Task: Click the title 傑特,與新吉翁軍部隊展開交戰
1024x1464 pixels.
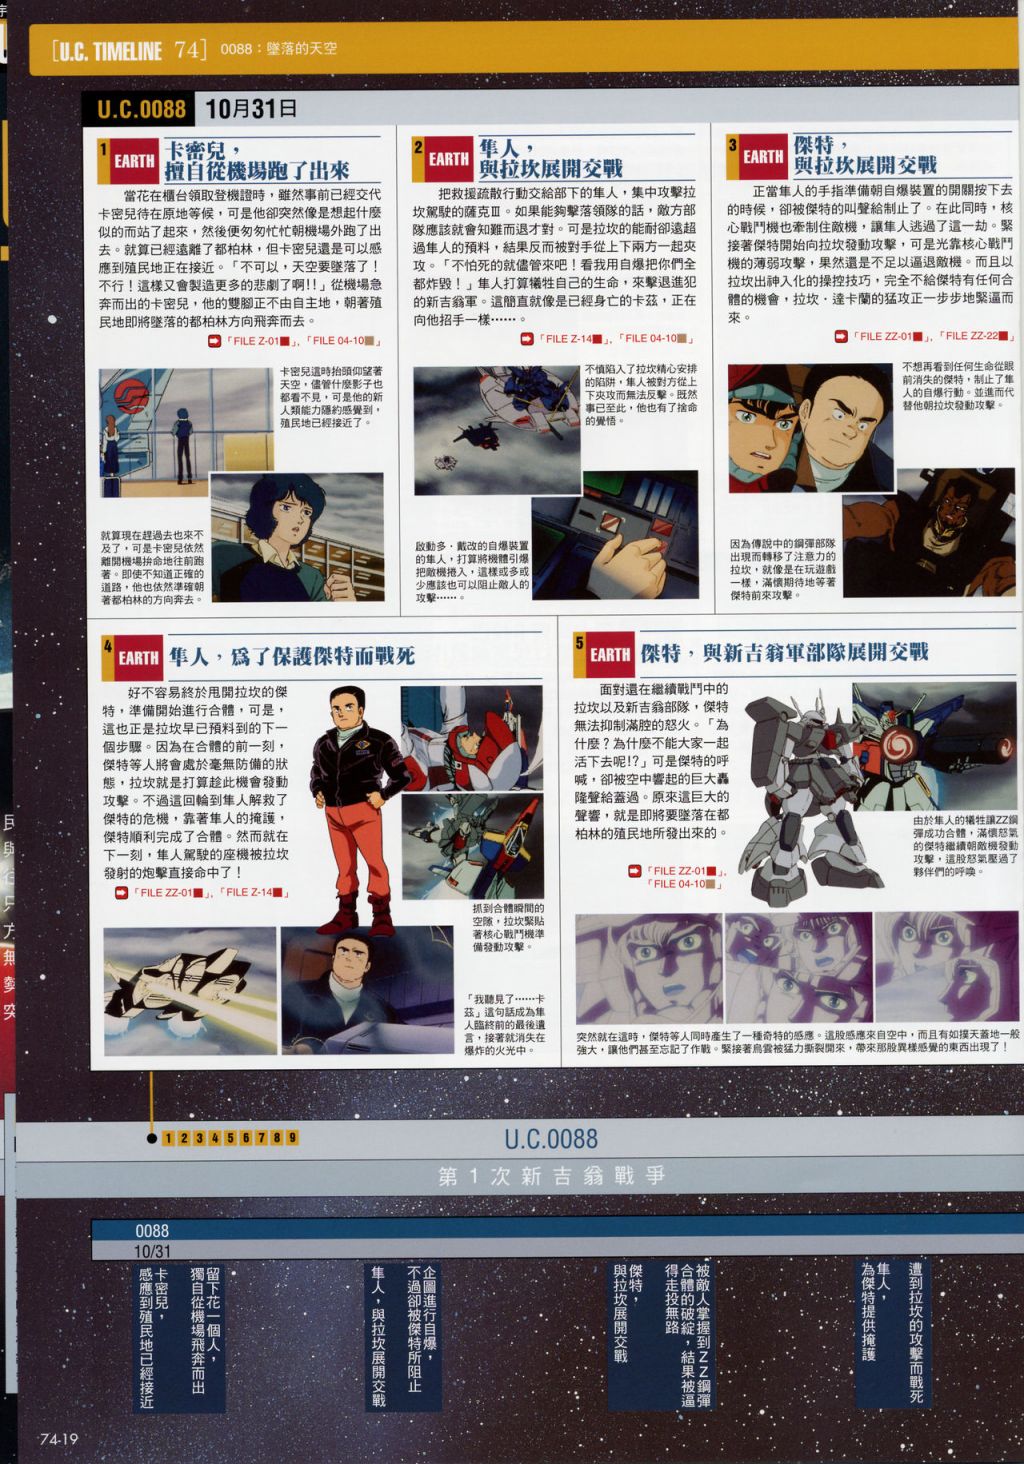Action: coord(784,653)
